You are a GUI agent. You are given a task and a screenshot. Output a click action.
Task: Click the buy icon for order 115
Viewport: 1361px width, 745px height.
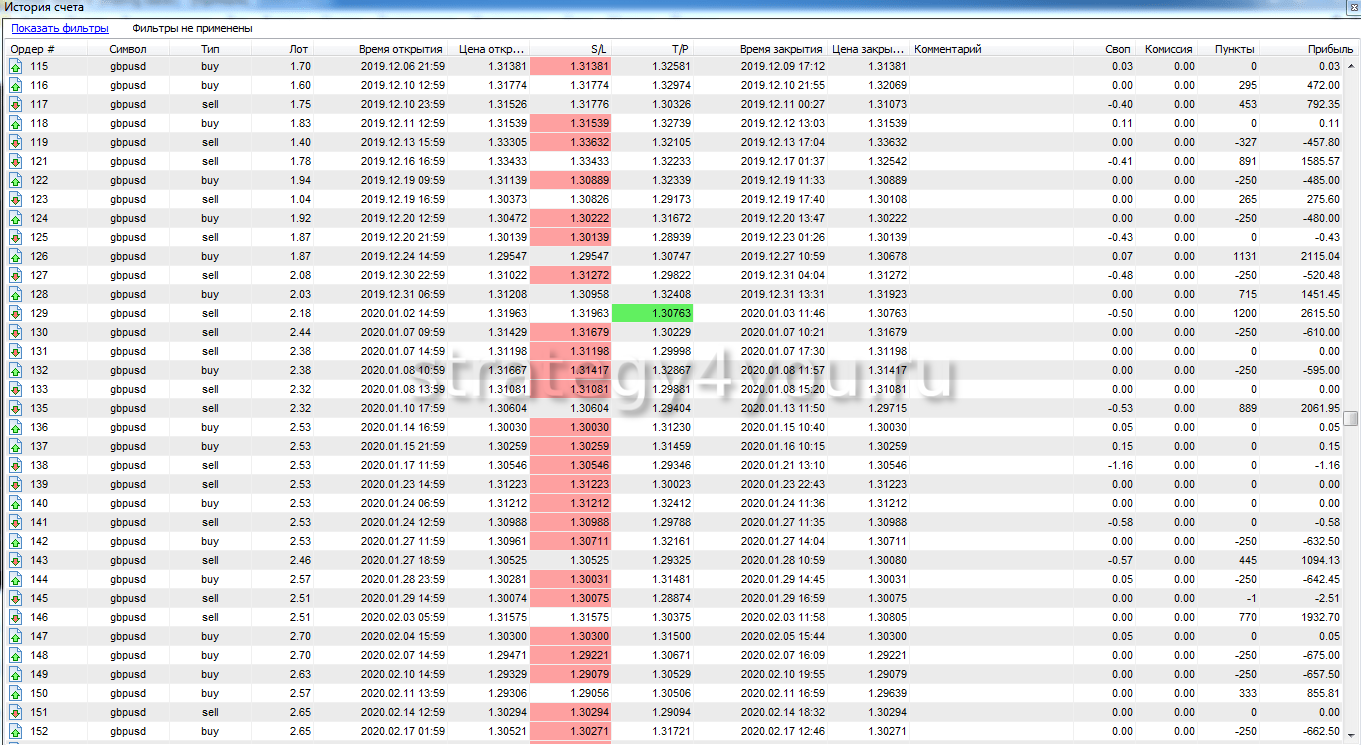click(x=15, y=67)
